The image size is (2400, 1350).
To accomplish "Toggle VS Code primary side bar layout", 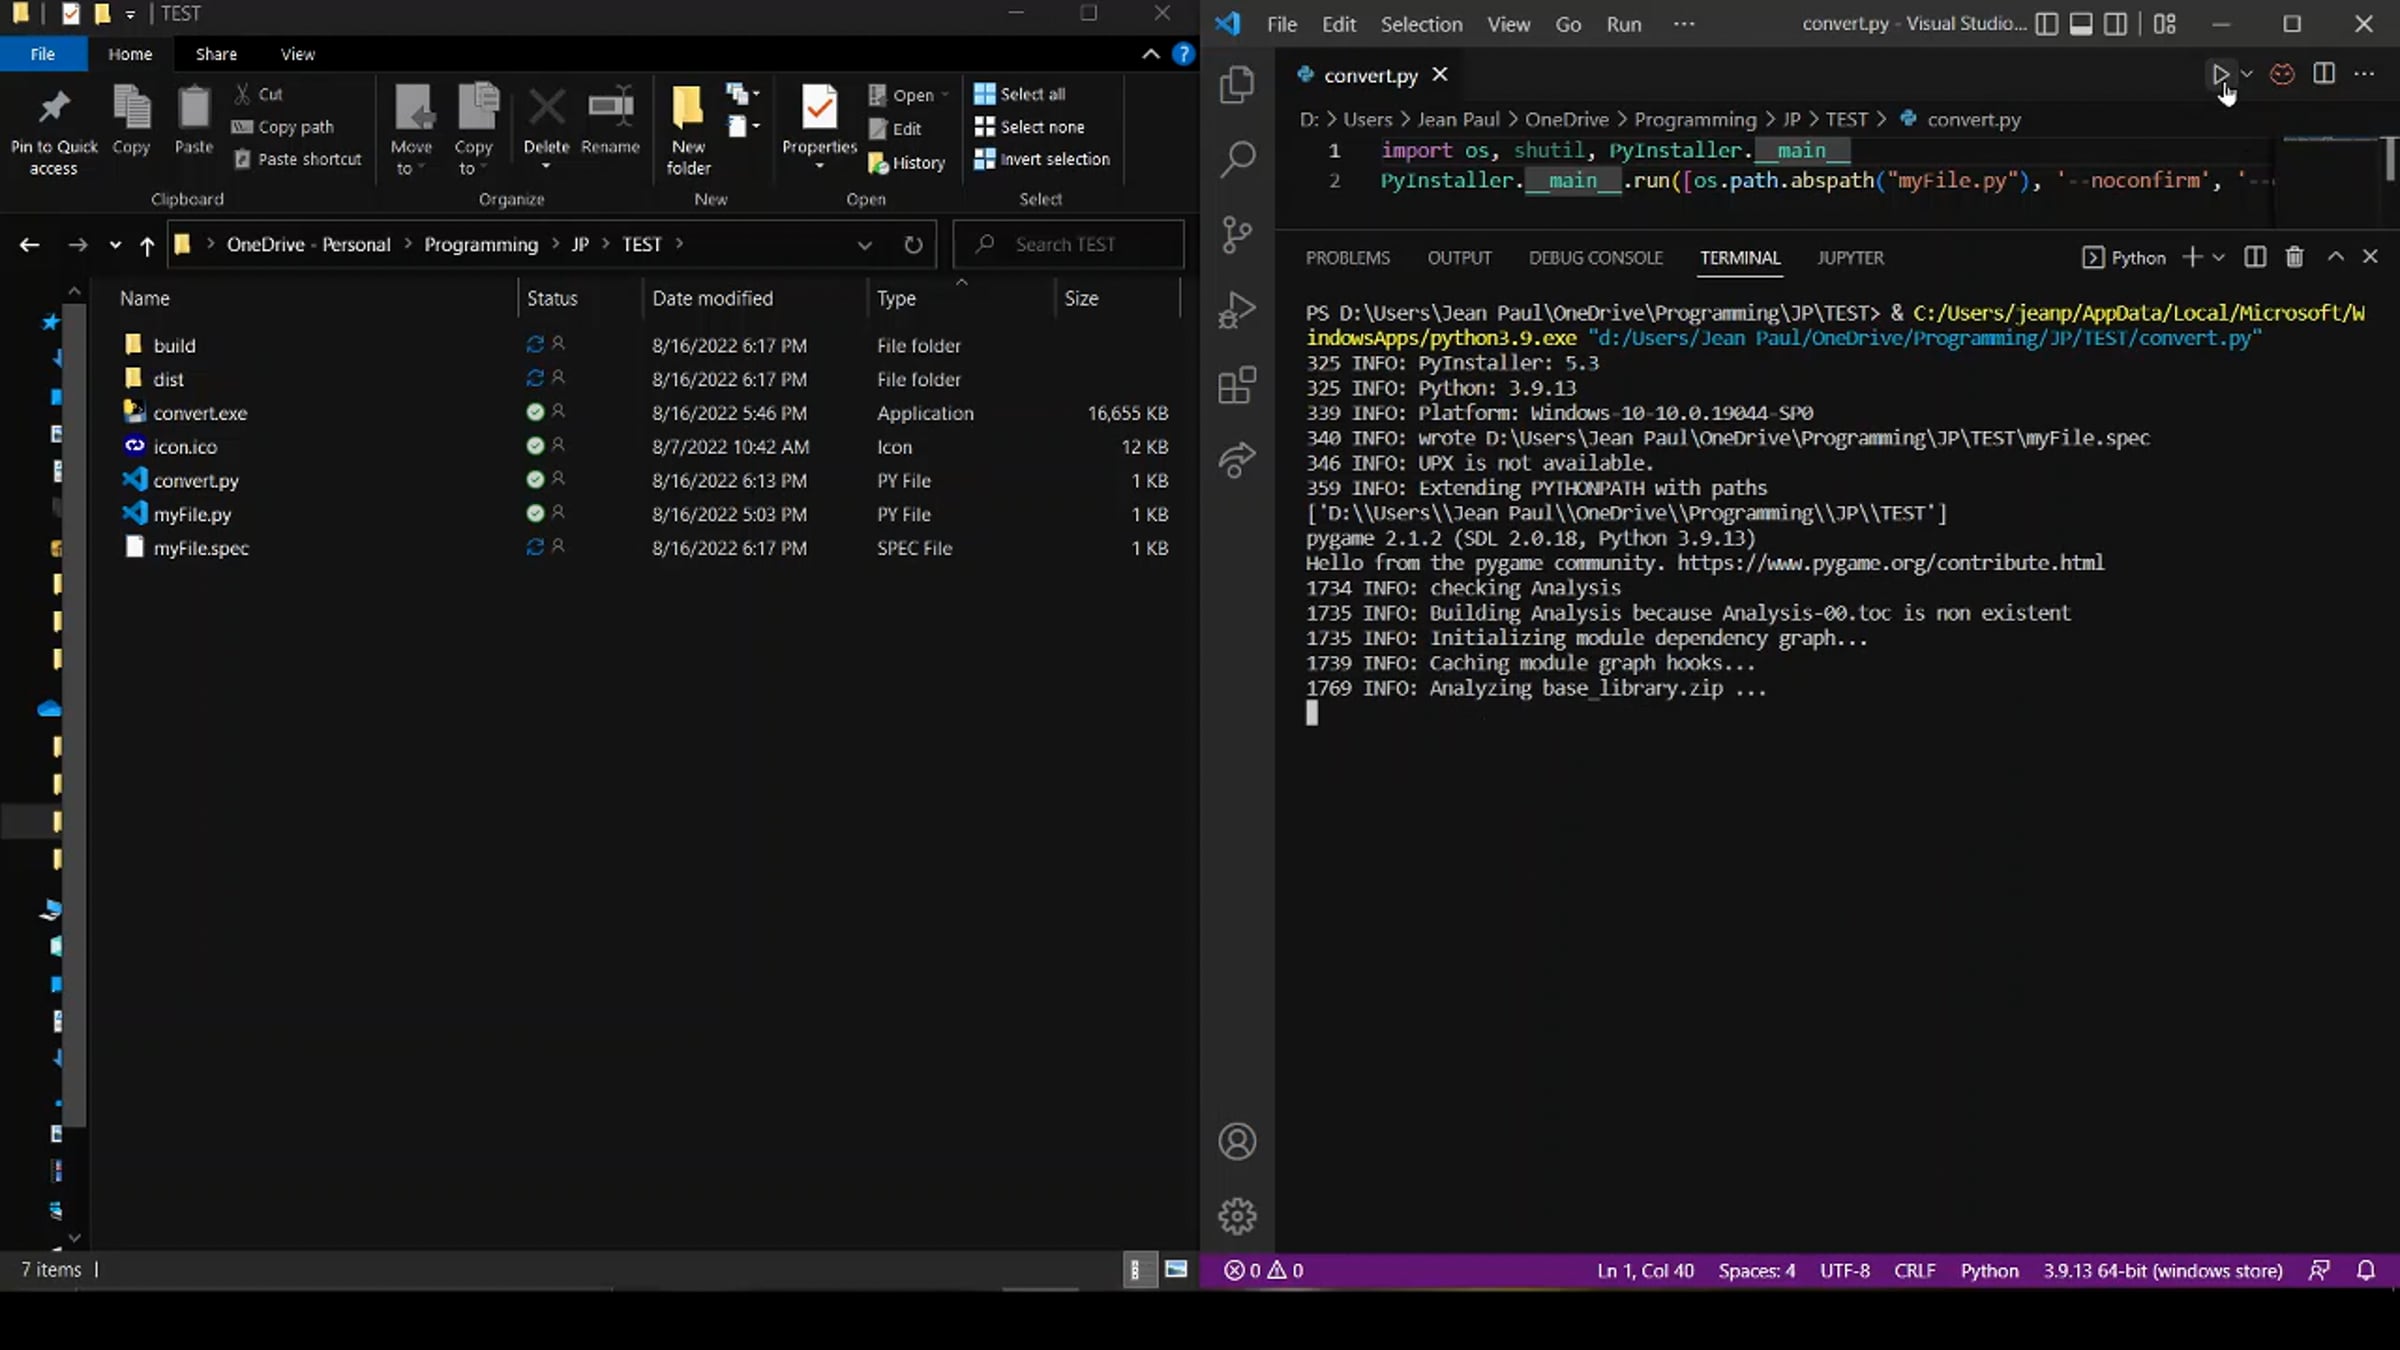I will [x=2047, y=24].
